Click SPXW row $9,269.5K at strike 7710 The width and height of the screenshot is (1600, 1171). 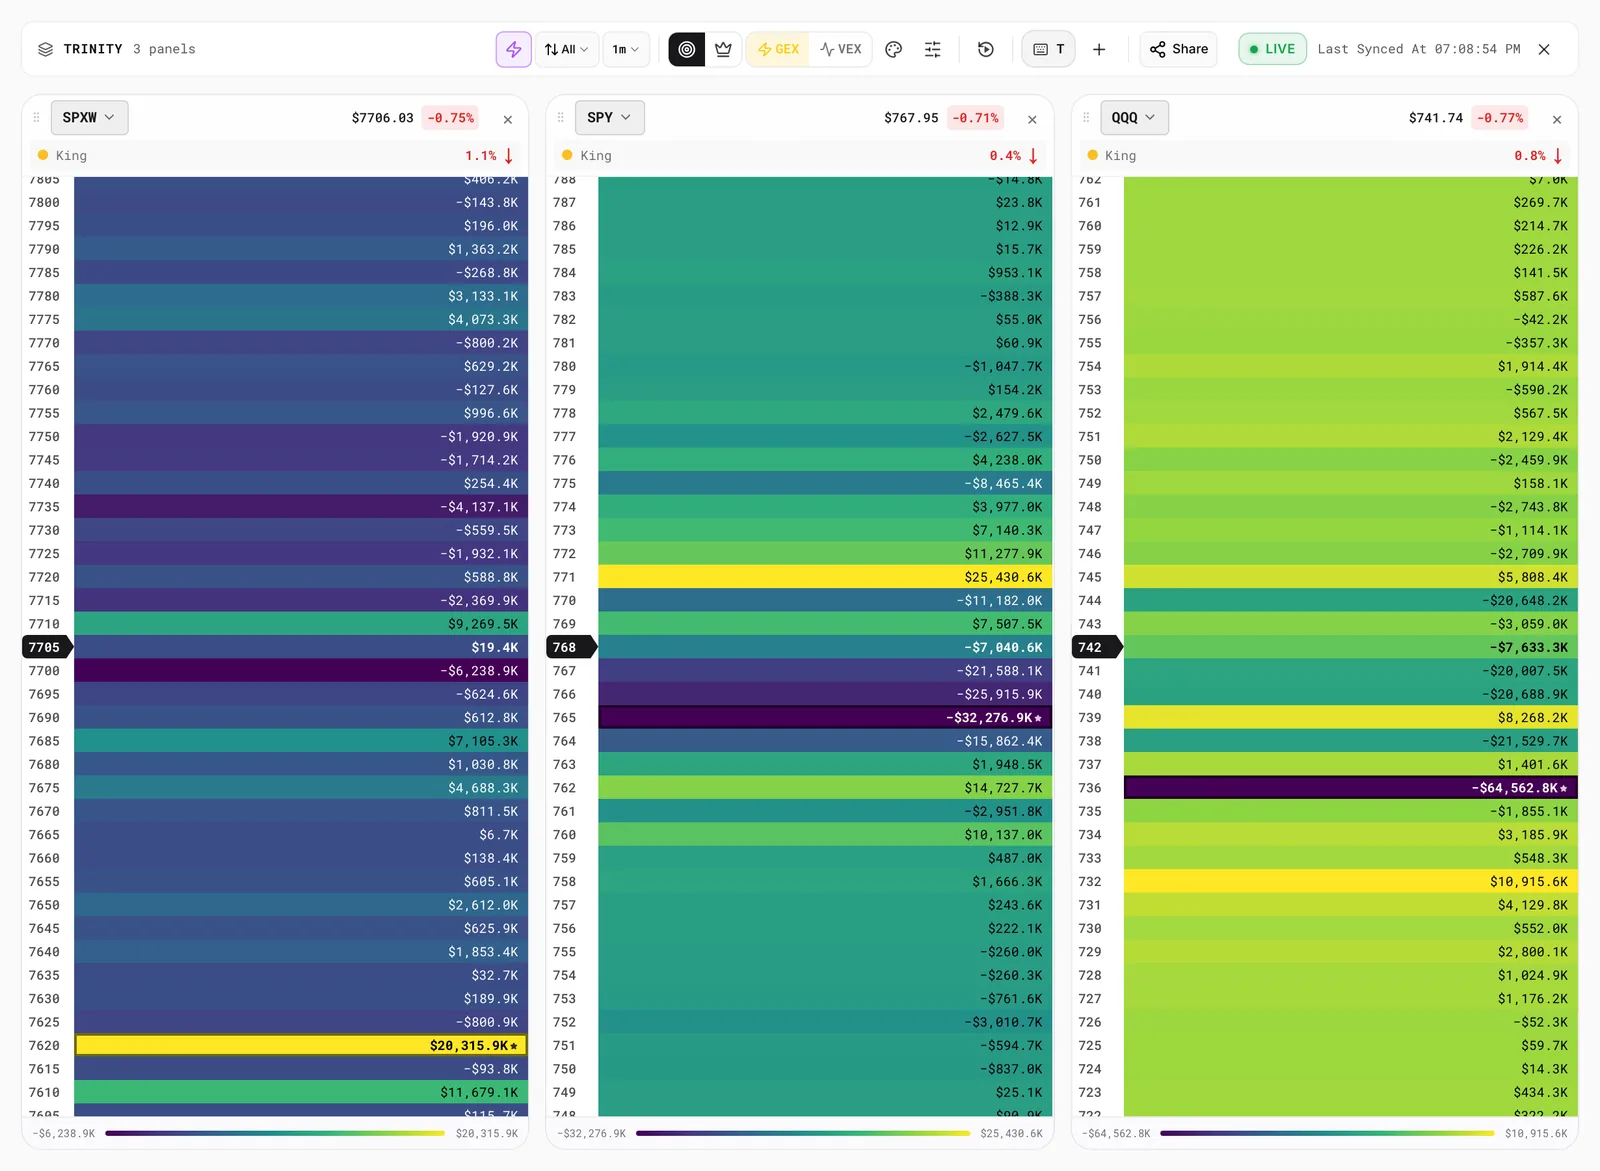(301, 624)
